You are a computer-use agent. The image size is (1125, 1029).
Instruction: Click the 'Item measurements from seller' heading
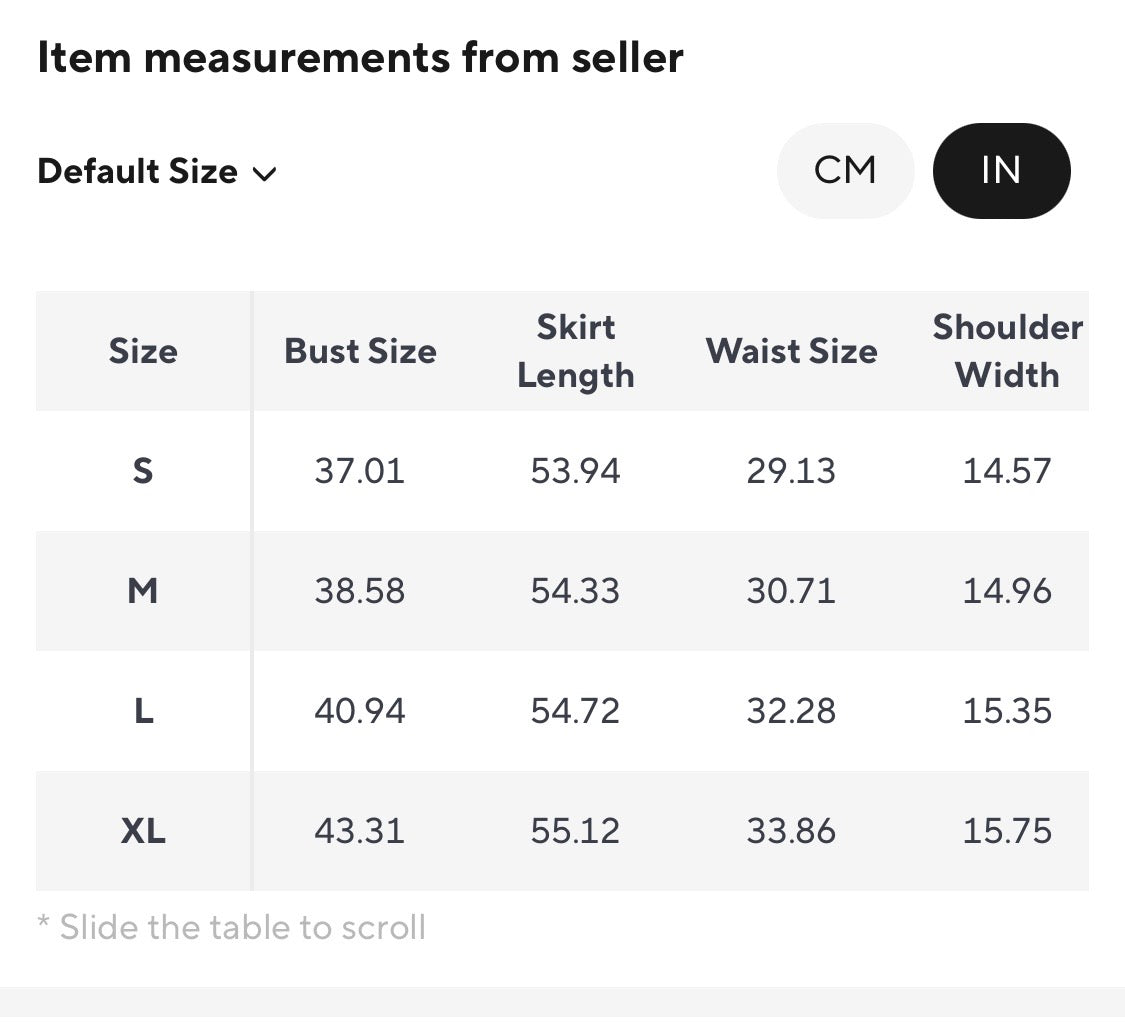(360, 57)
